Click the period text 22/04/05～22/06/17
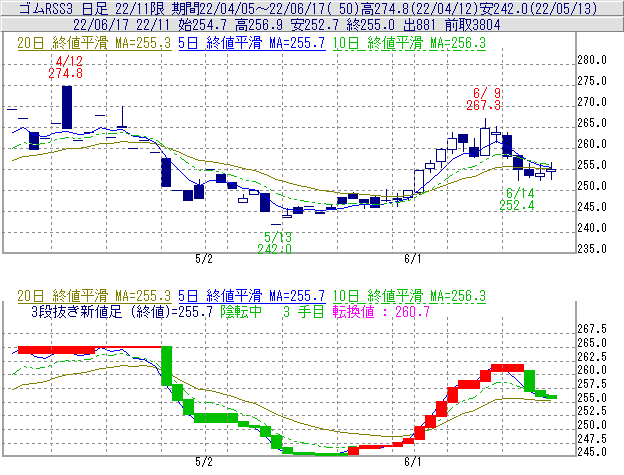Image resolution: width=624 pixels, height=475 pixels. [263, 8]
